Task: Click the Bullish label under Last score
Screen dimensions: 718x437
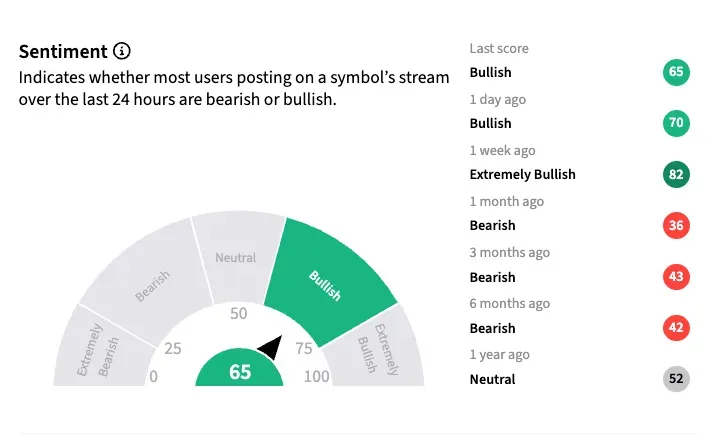Action: [x=490, y=73]
